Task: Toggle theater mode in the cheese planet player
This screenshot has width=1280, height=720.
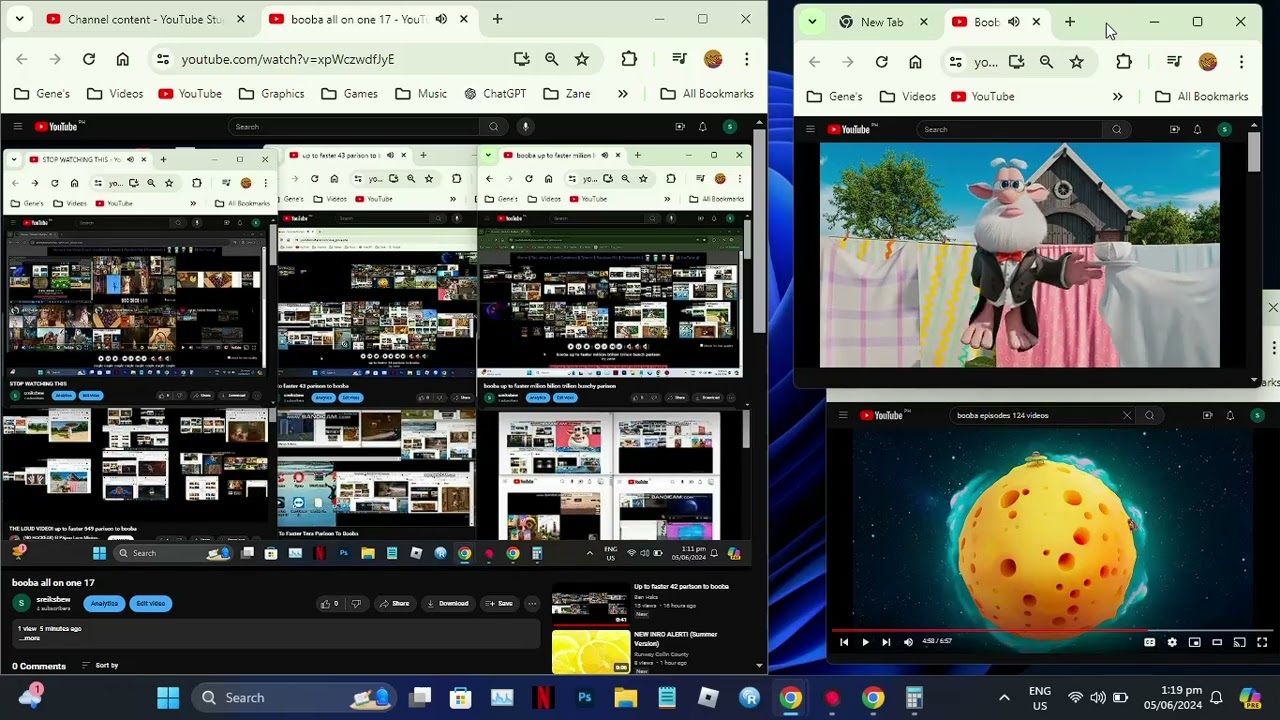Action: 1217,643
